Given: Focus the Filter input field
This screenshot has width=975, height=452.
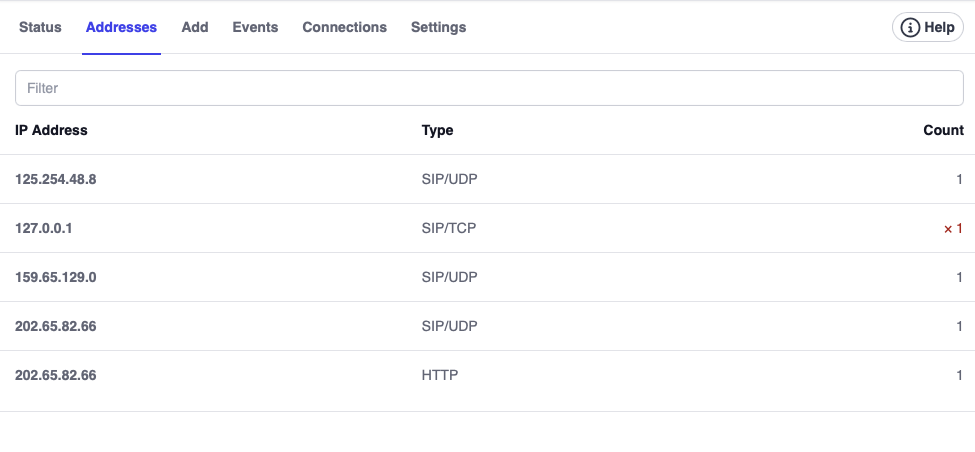Looking at the screenshot, I should [489, 88].
